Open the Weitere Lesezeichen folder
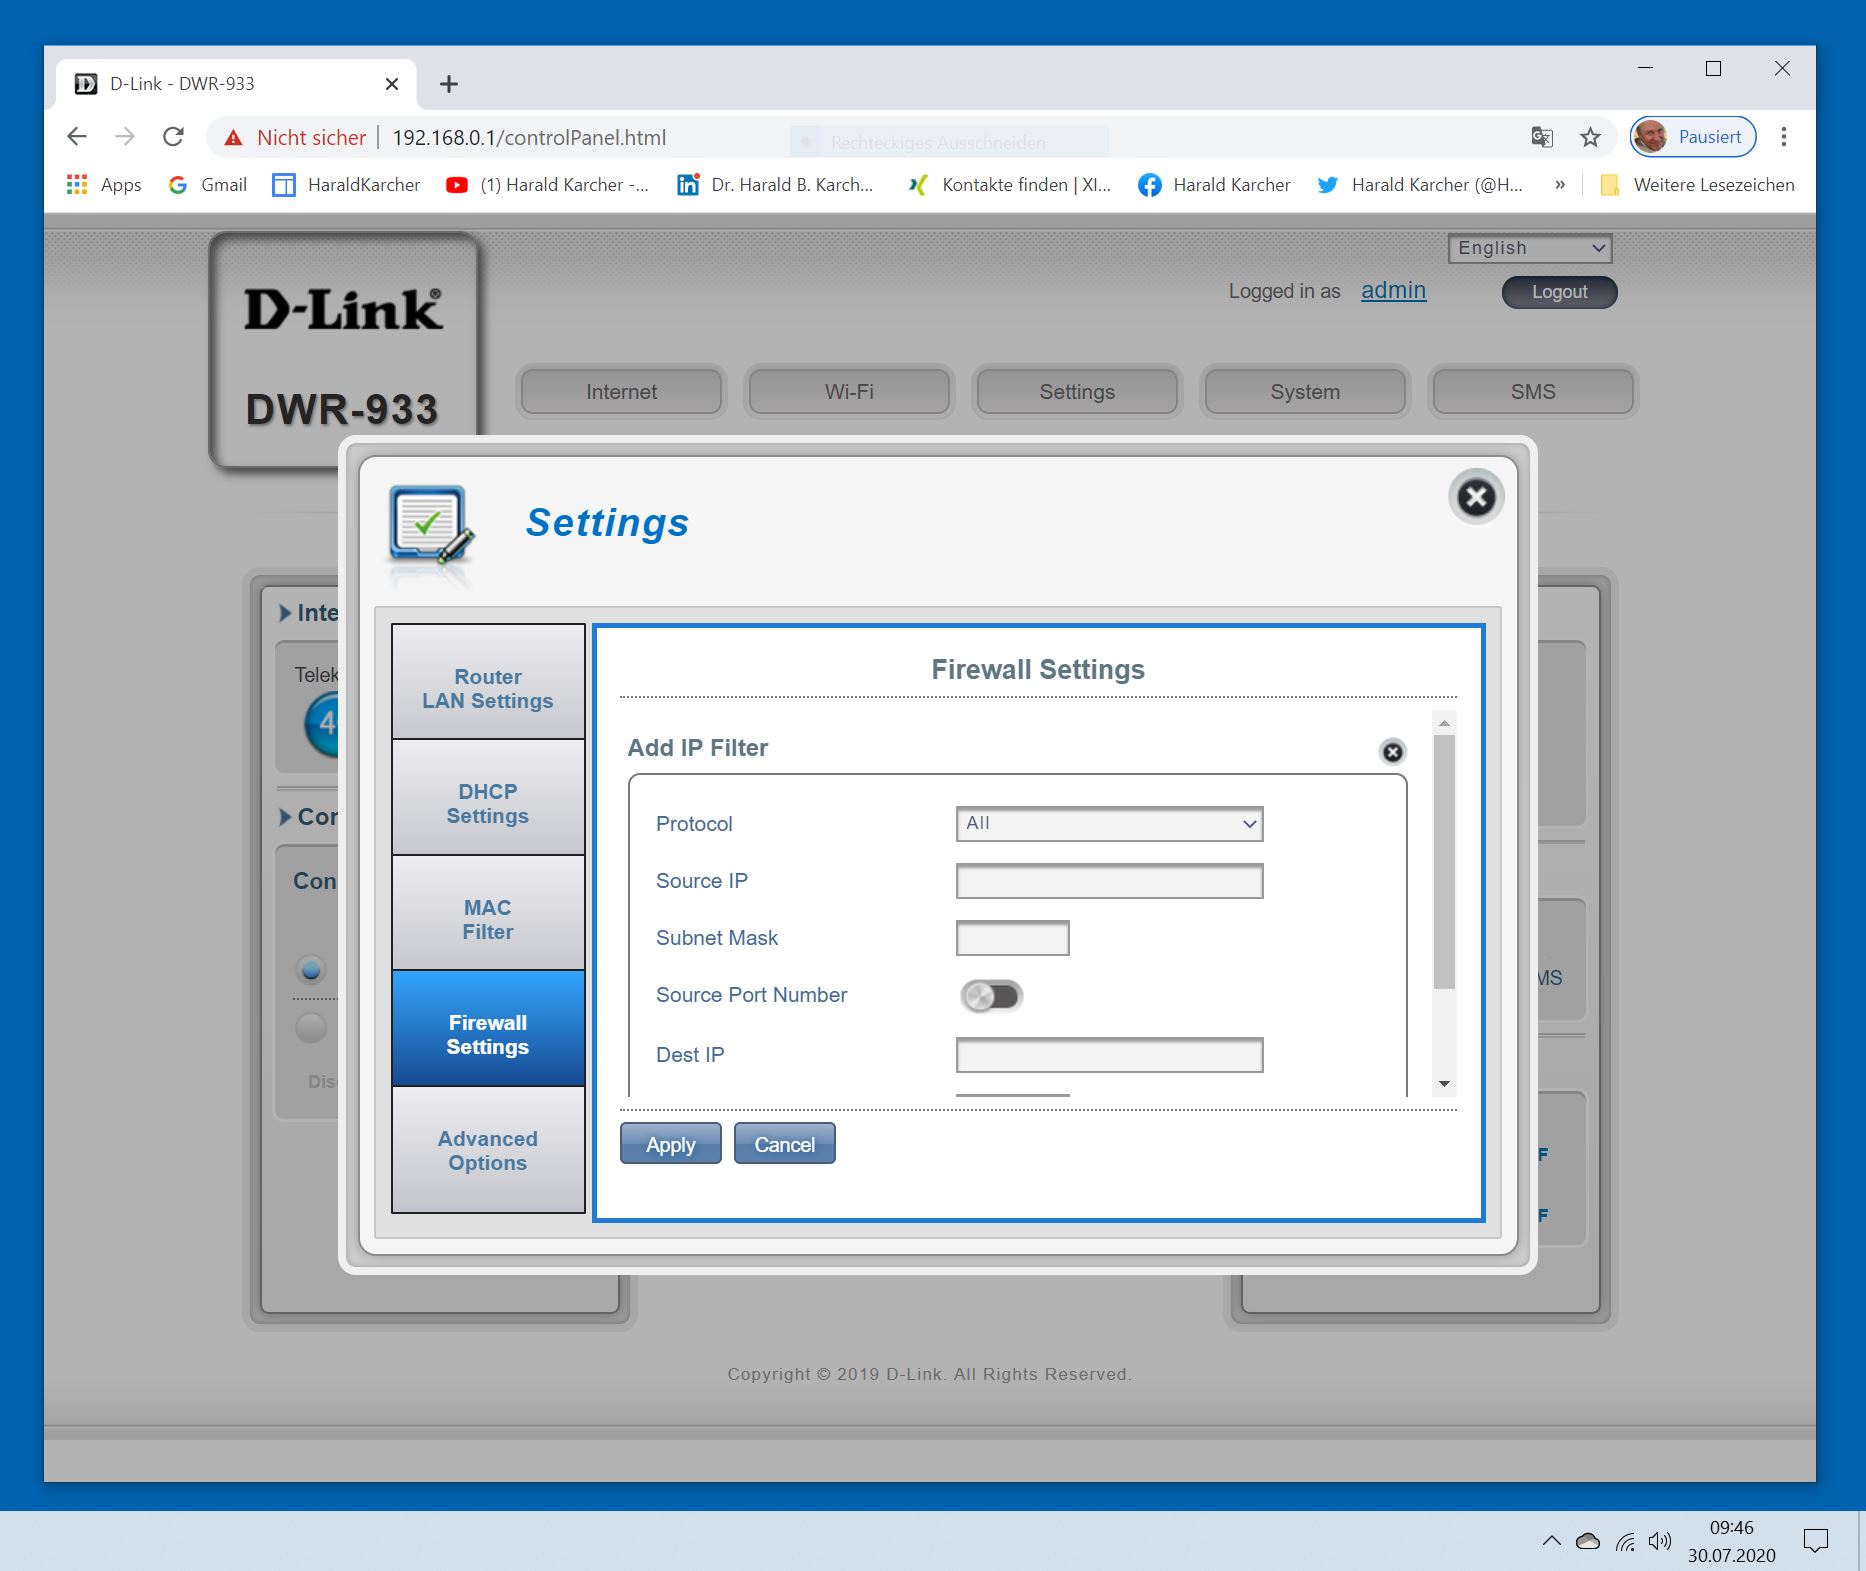Viewport: 1866px width, 1571px height. [x=1697, y=185]
